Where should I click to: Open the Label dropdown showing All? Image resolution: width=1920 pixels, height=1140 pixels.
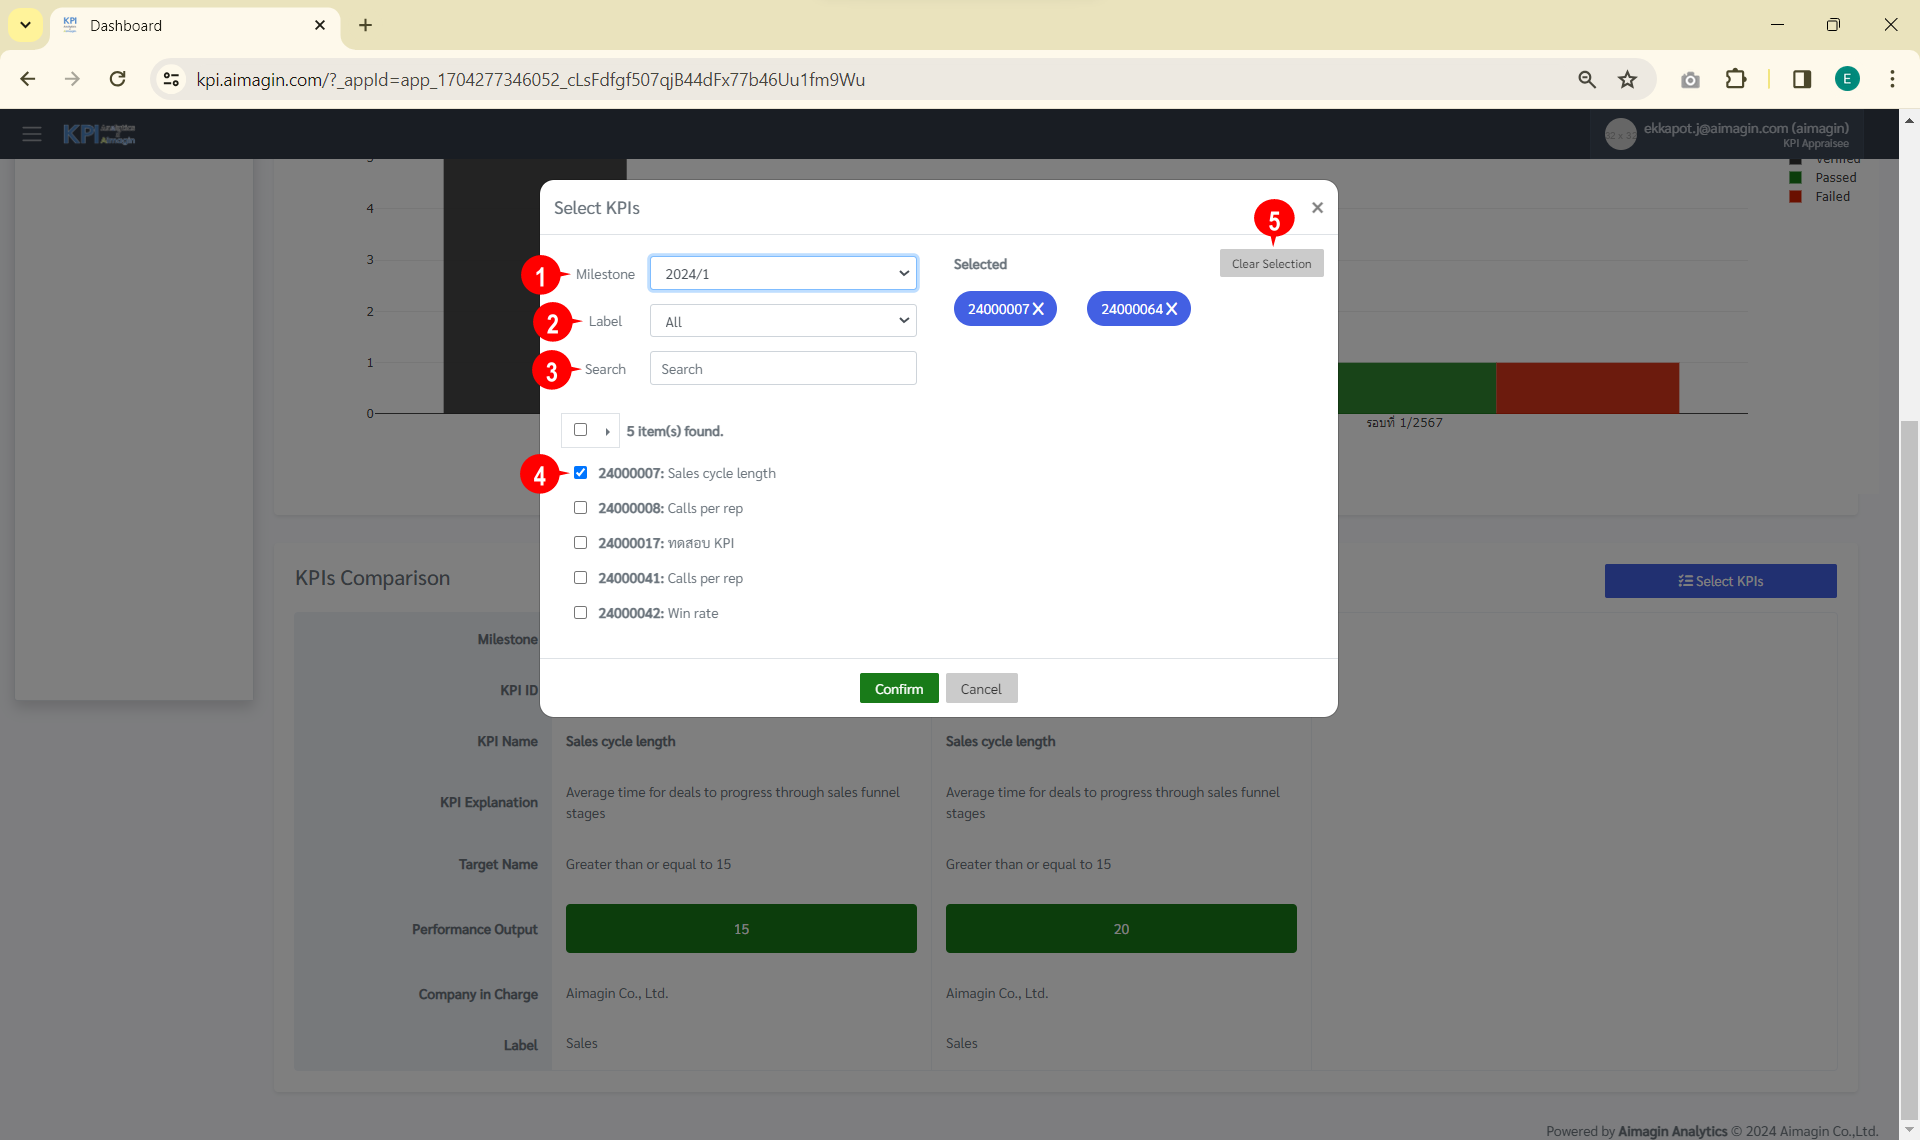coord(783,321)
